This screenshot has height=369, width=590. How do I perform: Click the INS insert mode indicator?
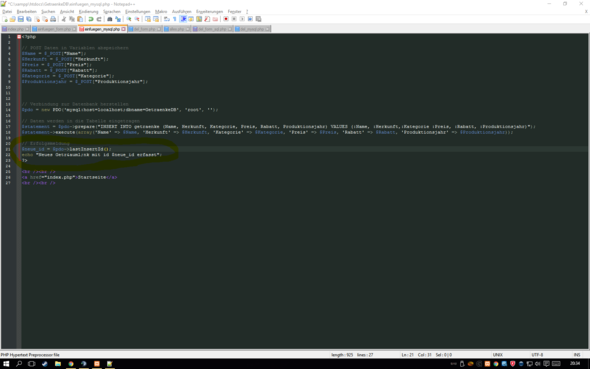[577, 355]
